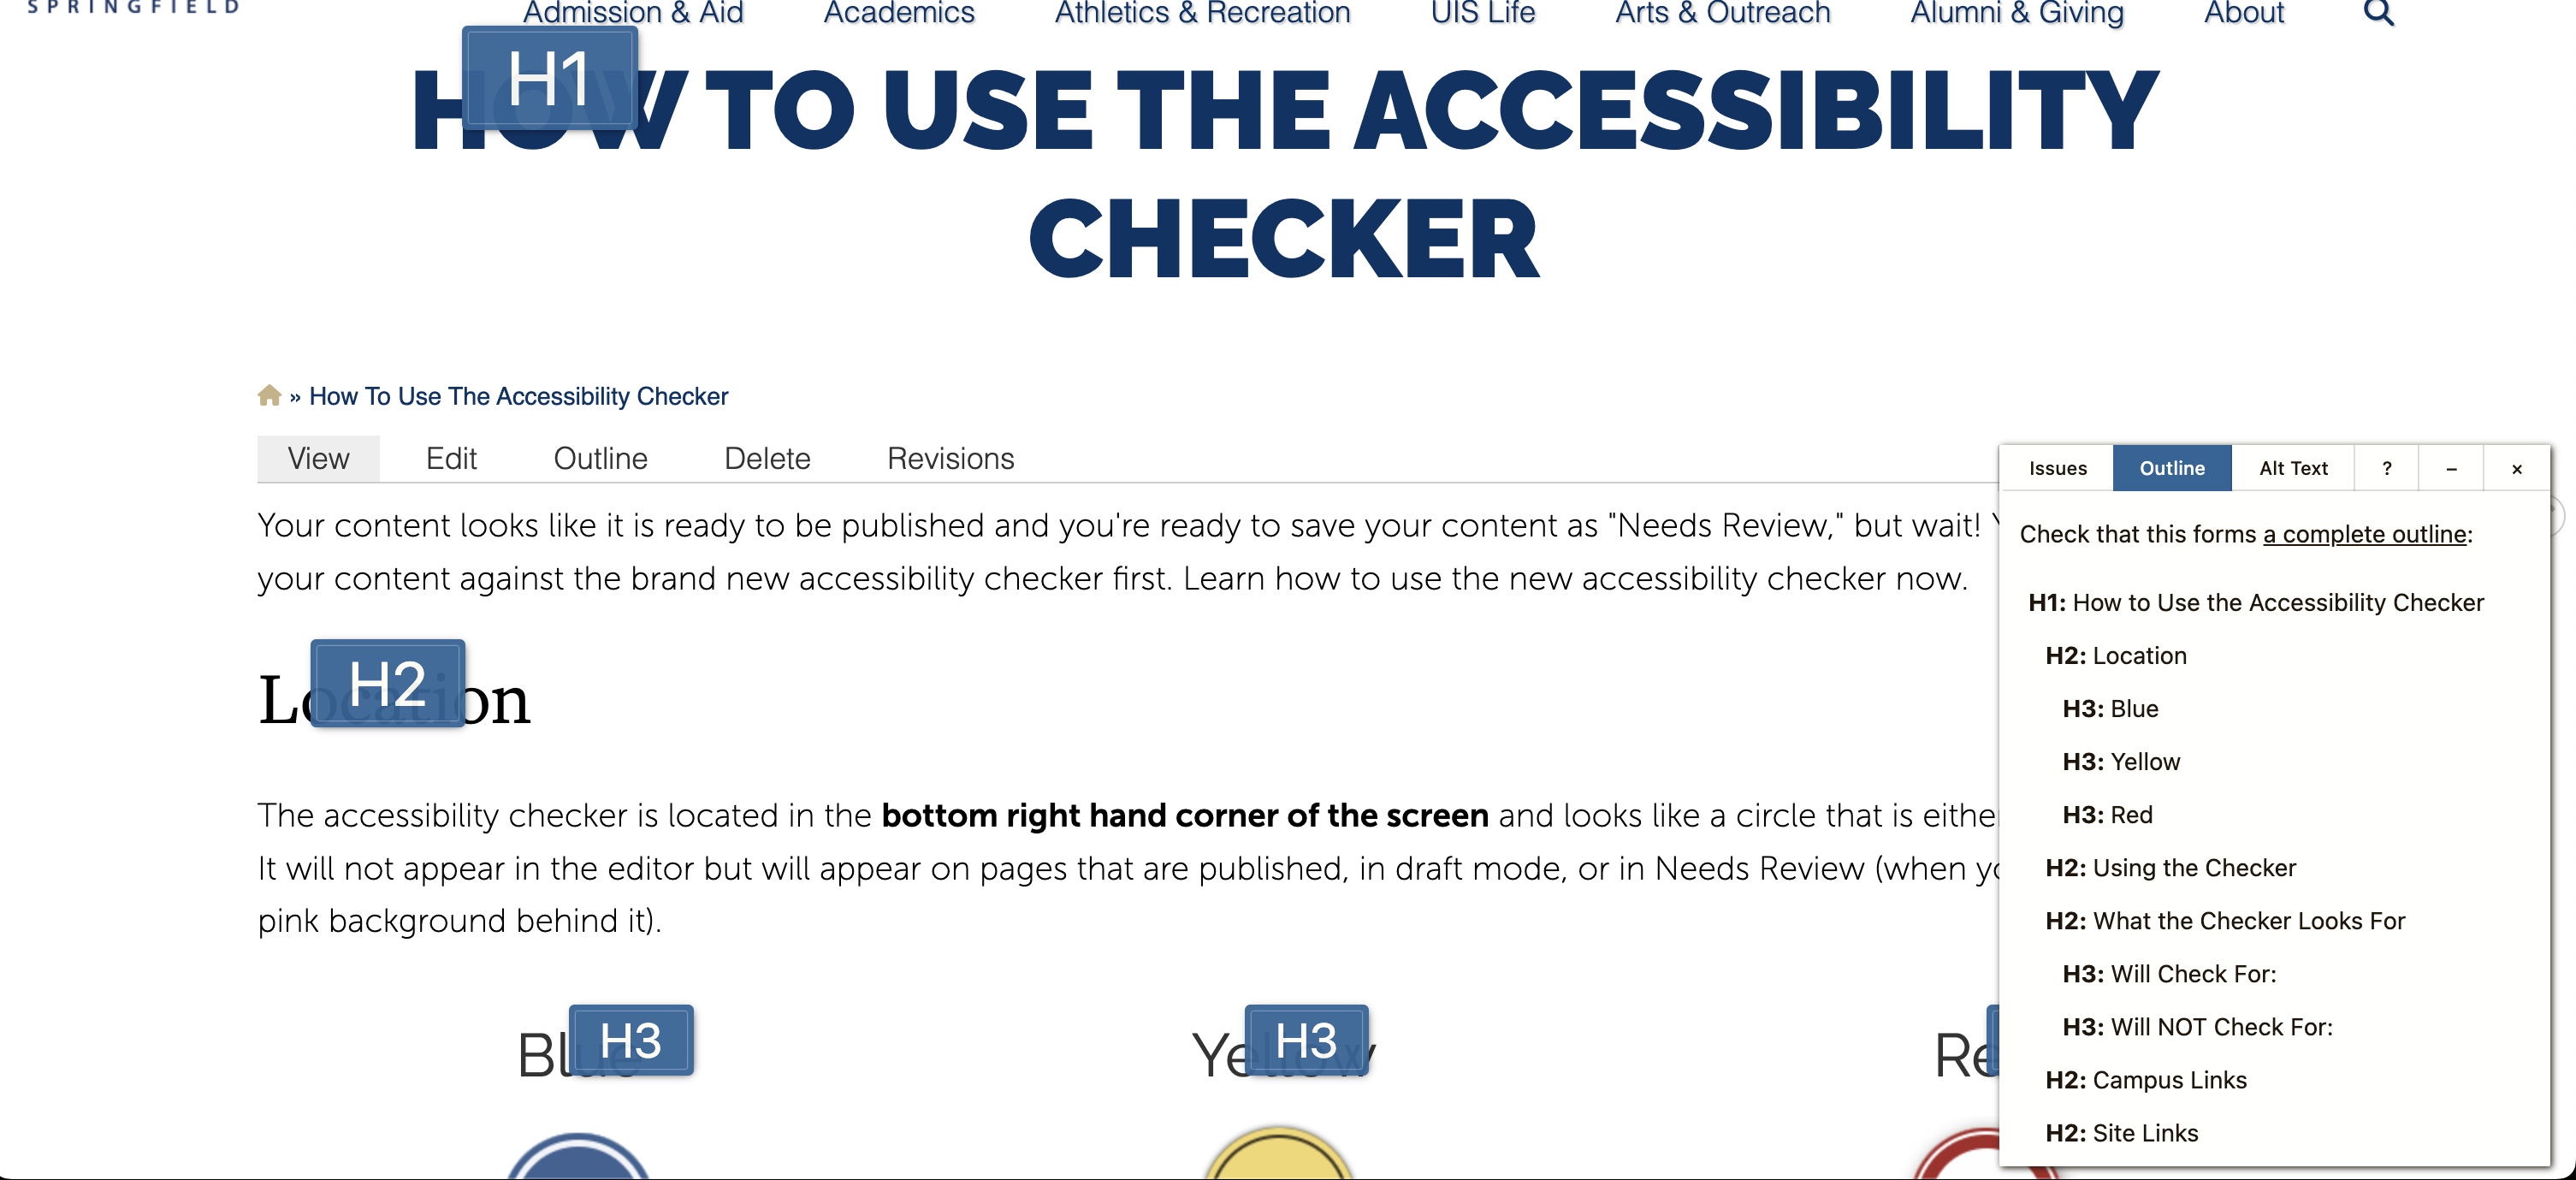Click breadcrumb home icon
This screenshot has width=2576, height=1180.
tap(268, 396)
